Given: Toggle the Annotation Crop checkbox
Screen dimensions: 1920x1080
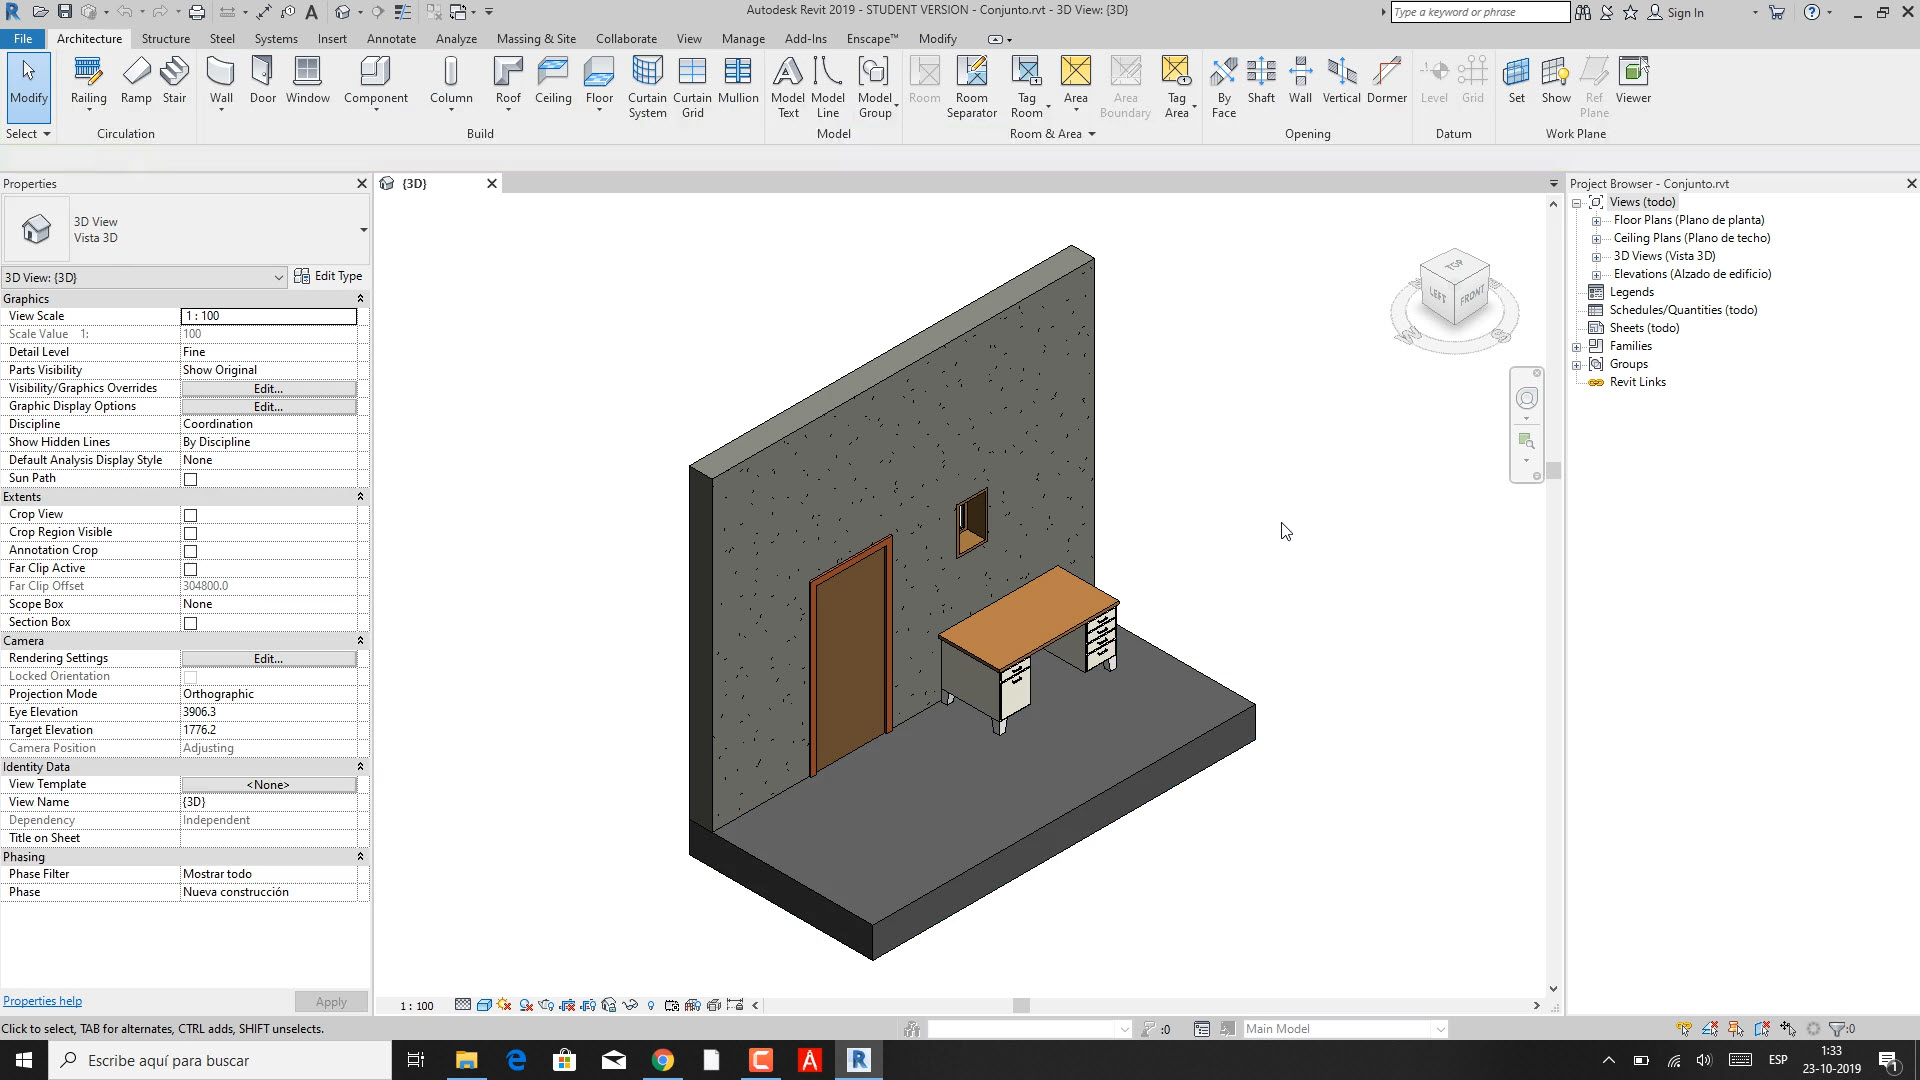Looking at the screenshot, I should [190, 551].
